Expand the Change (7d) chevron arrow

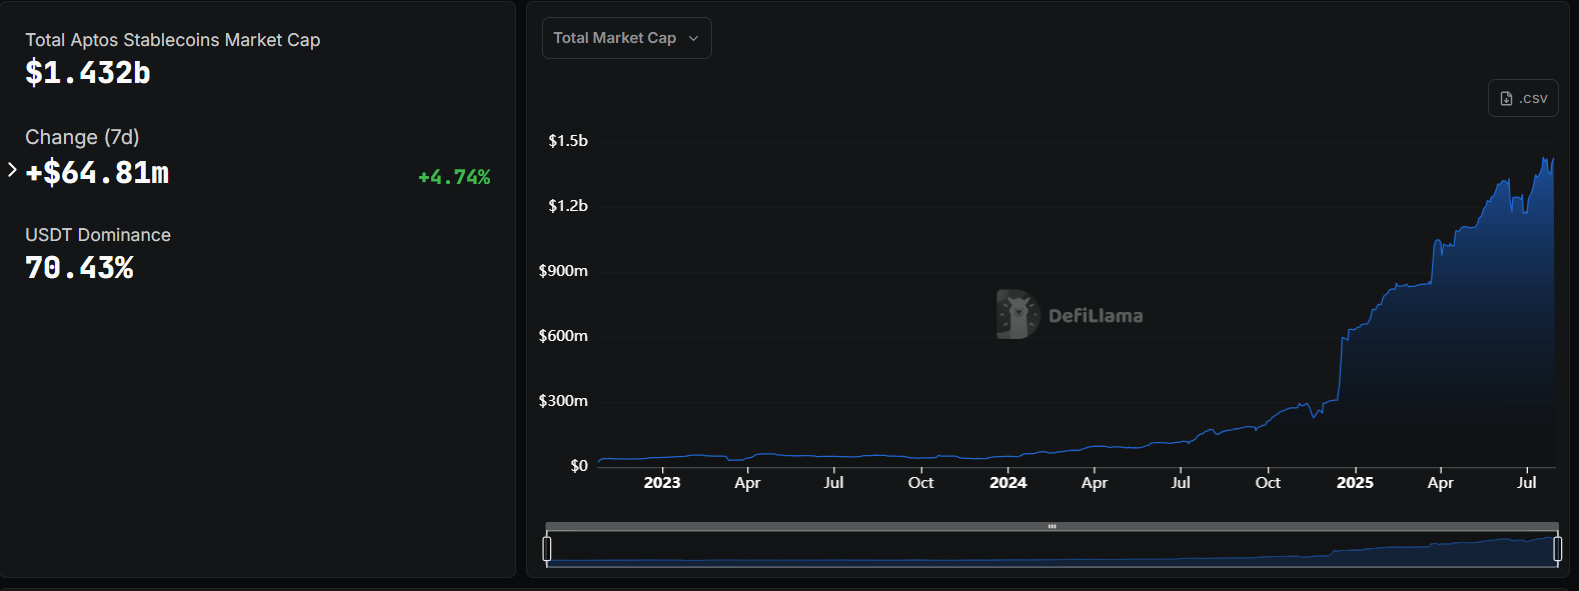click(12, 170)
